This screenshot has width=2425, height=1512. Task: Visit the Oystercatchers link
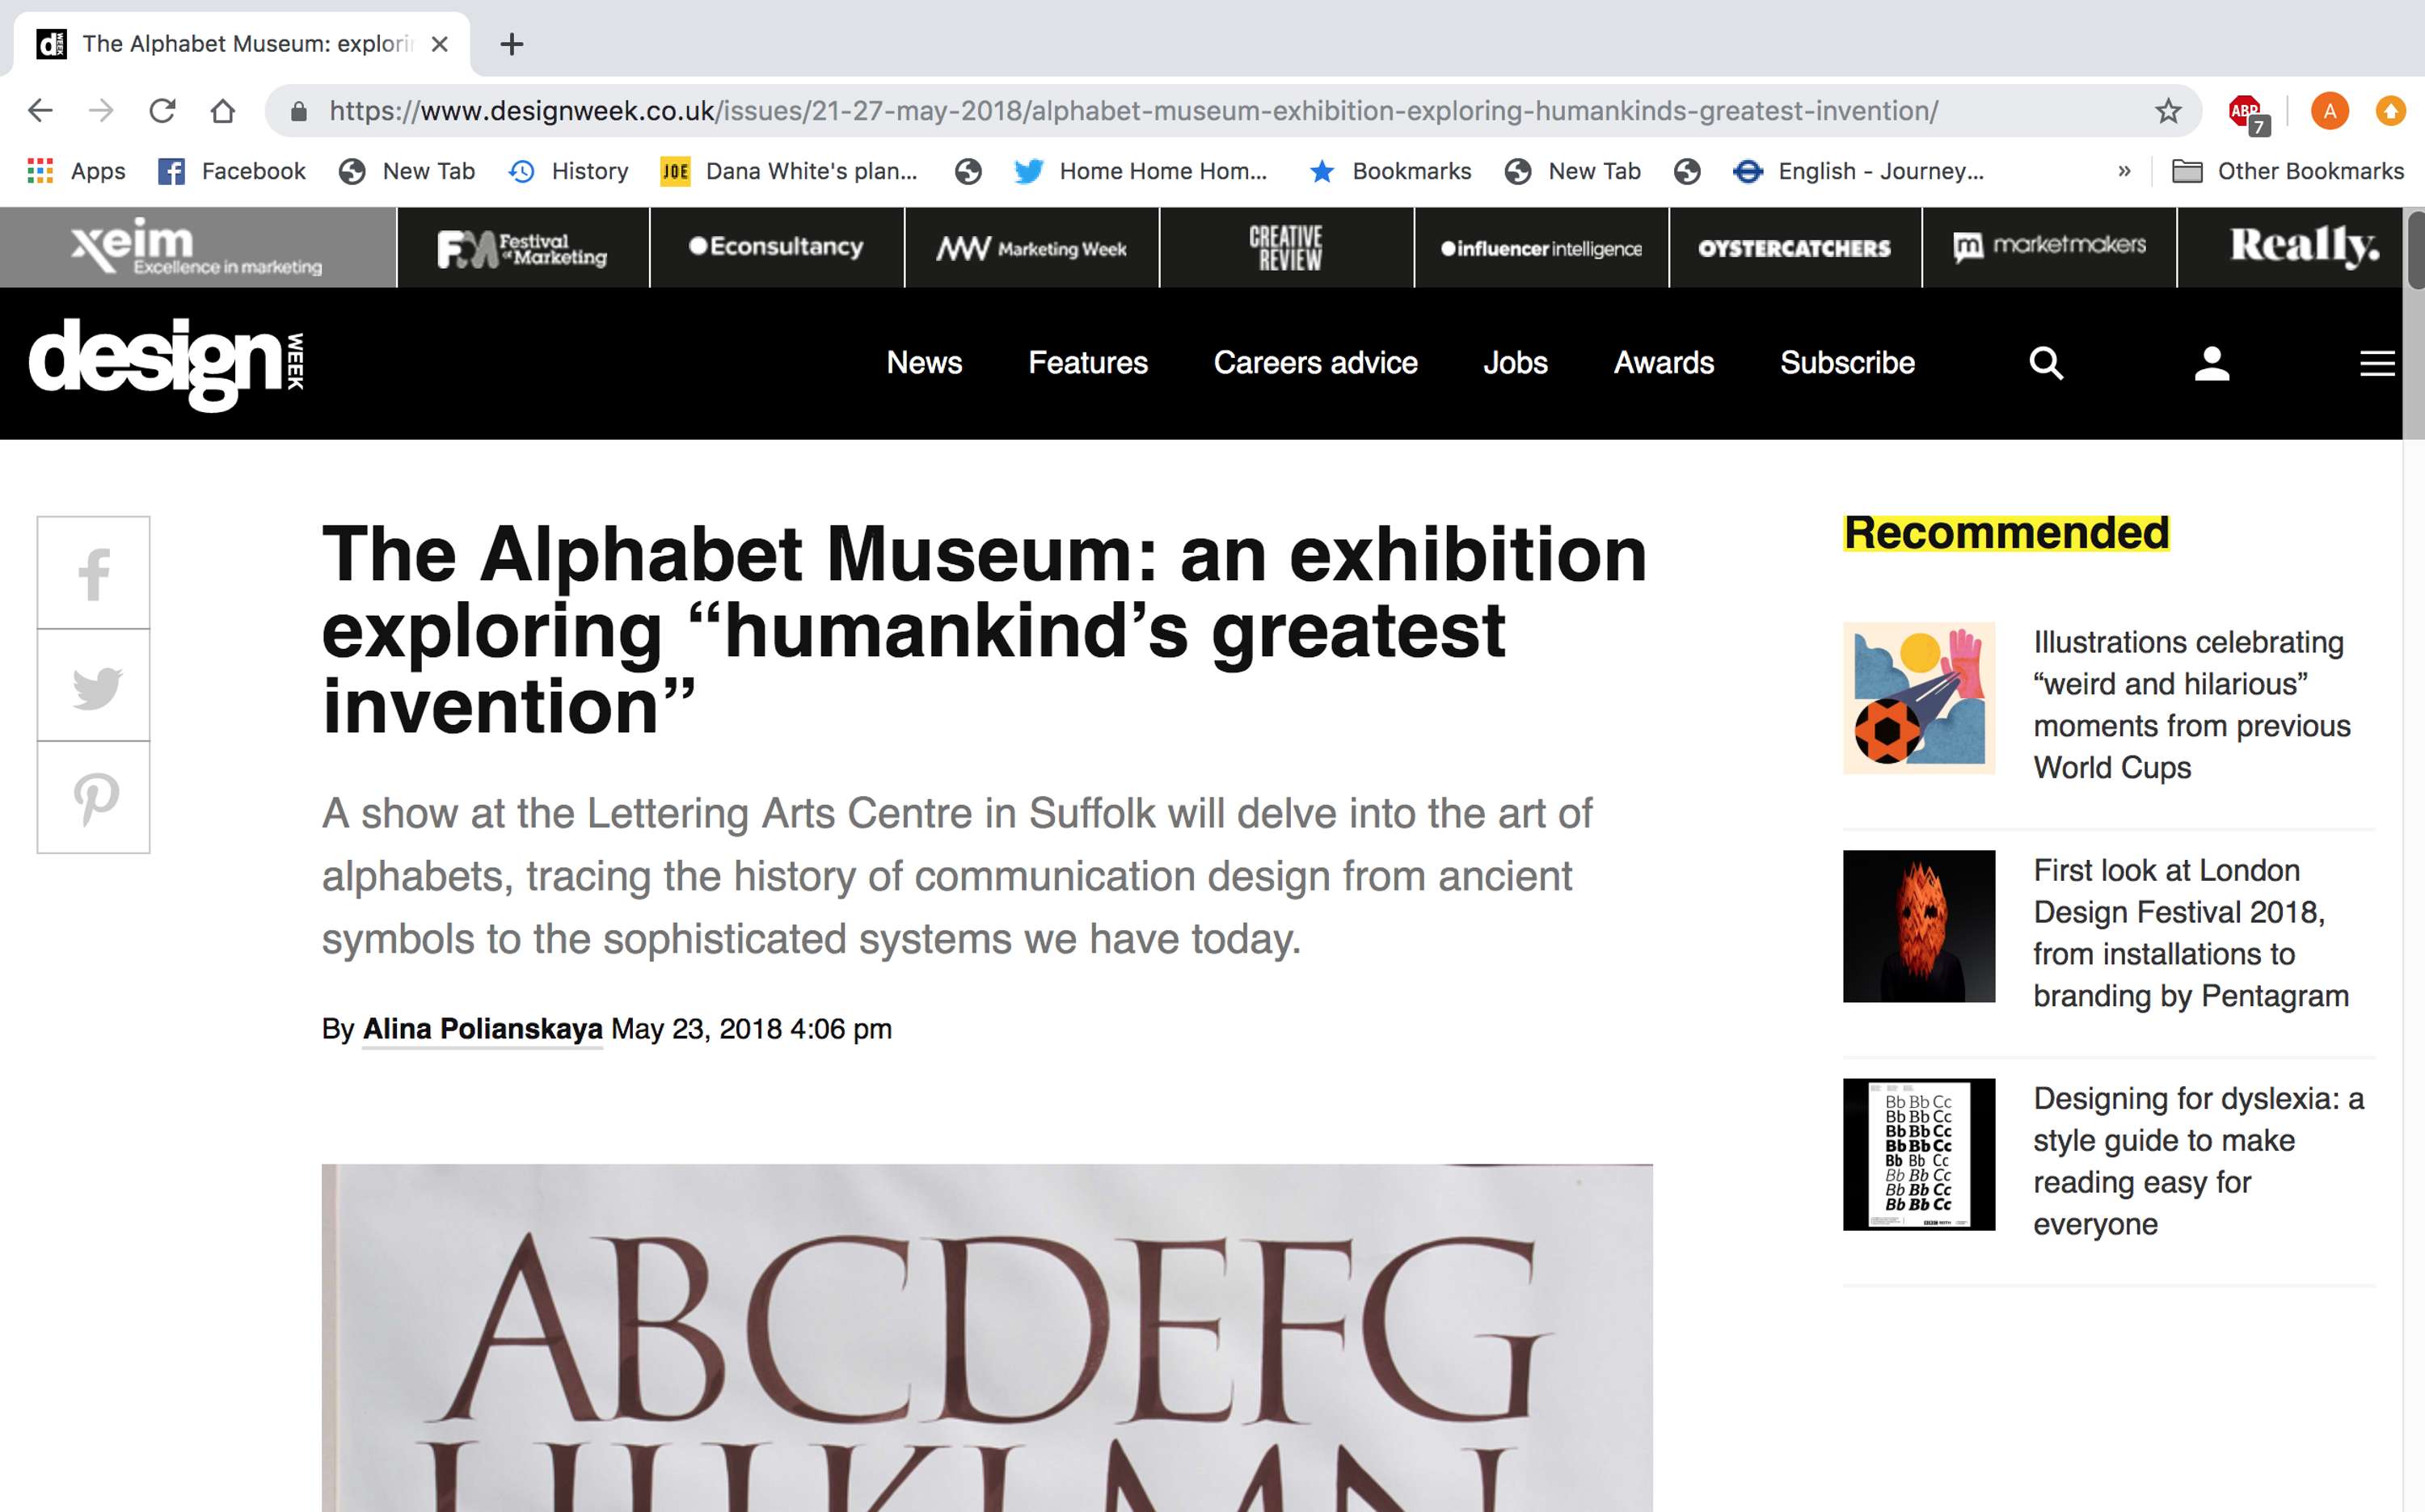coord(1795,247)
